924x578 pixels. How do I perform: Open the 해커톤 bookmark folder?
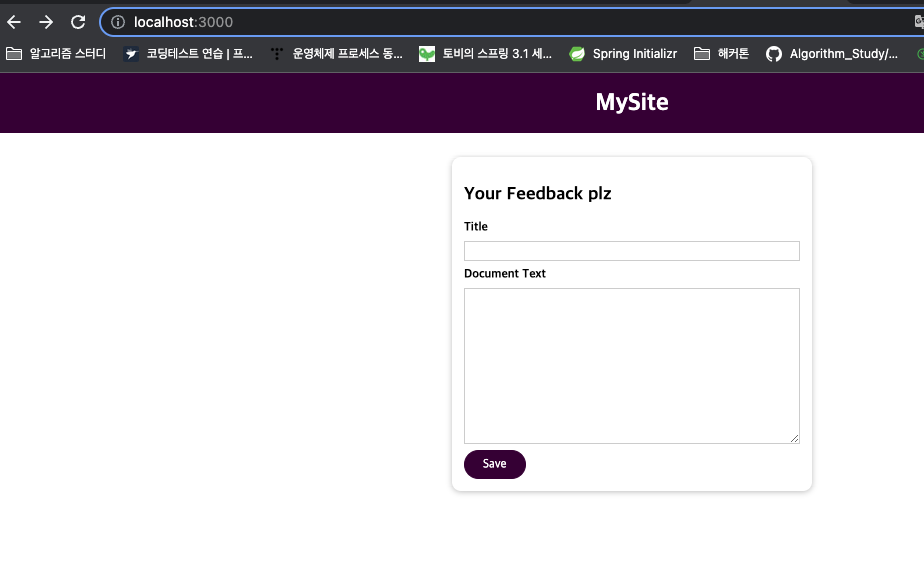click(721, 54)
